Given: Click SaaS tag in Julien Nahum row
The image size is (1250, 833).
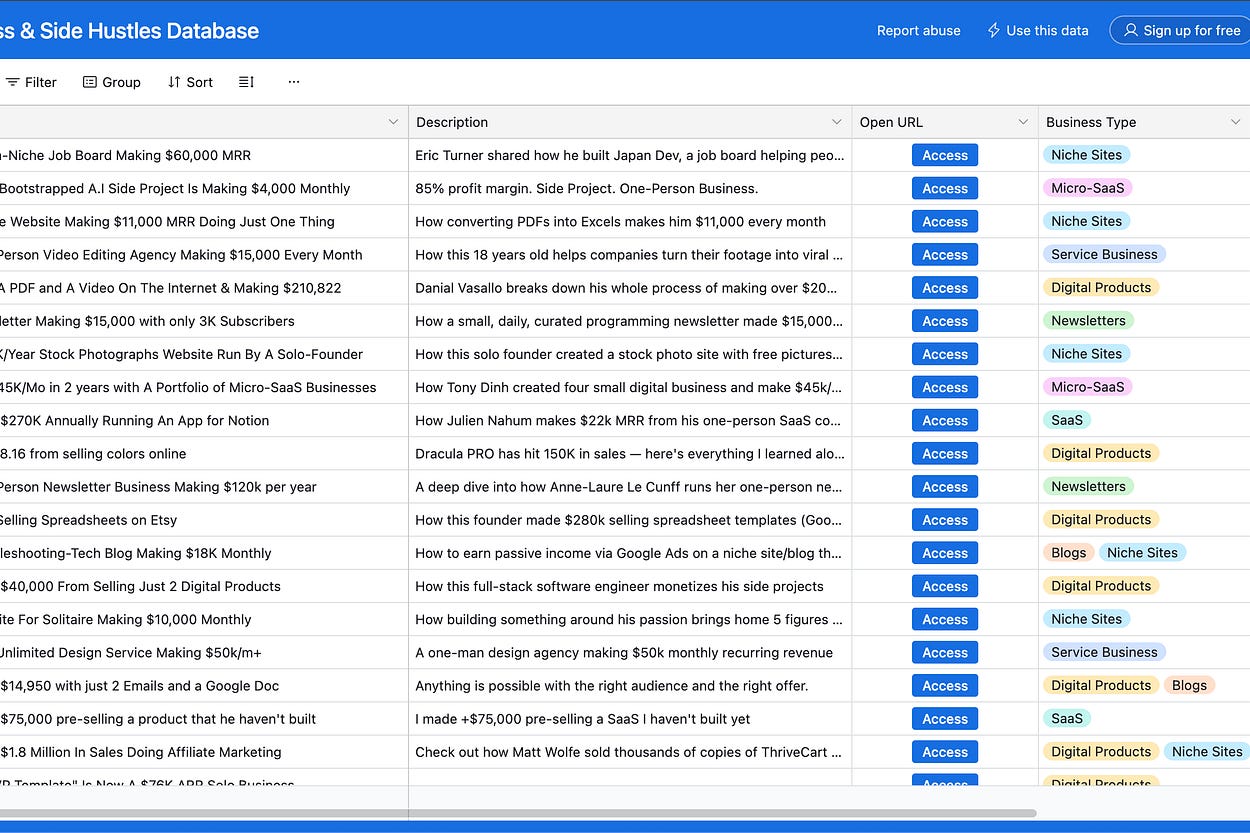Looking at the screenshot, I should click(1066, 420).
